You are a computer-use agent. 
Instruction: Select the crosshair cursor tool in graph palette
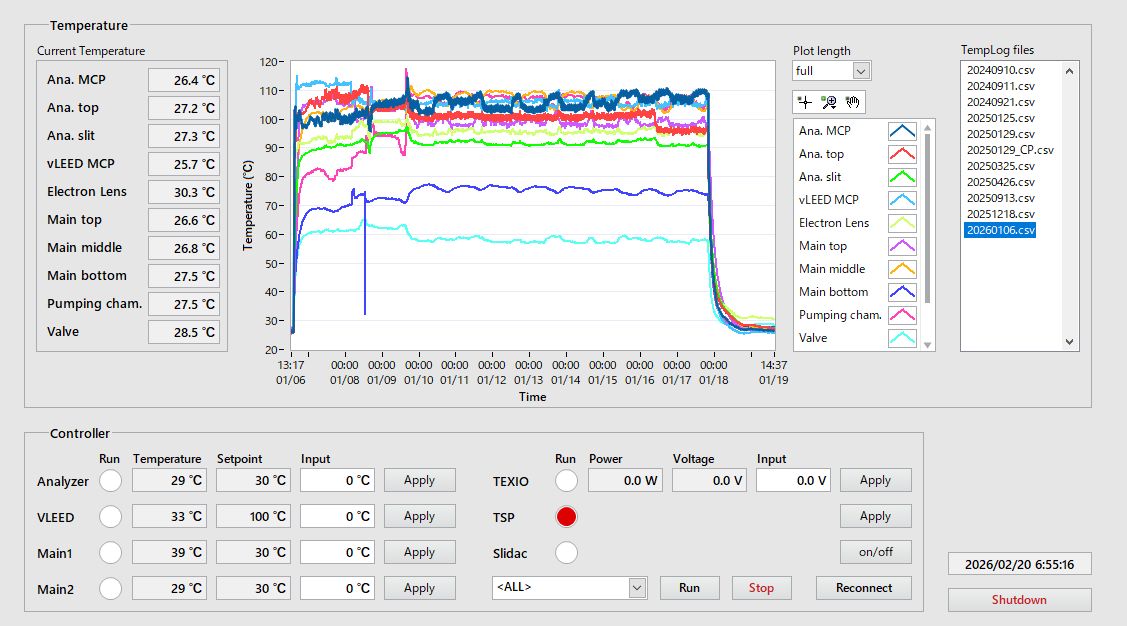[x=805, y=102]
